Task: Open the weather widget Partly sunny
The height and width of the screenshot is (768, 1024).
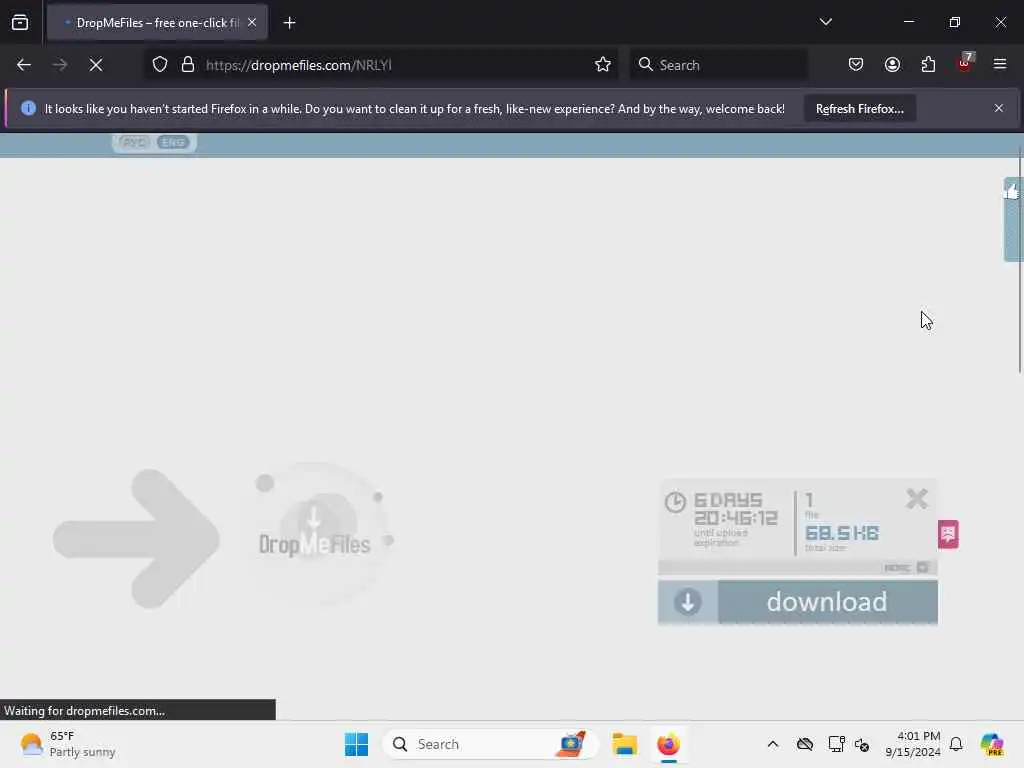Action: pyautogui.click(x=67, y=744)
